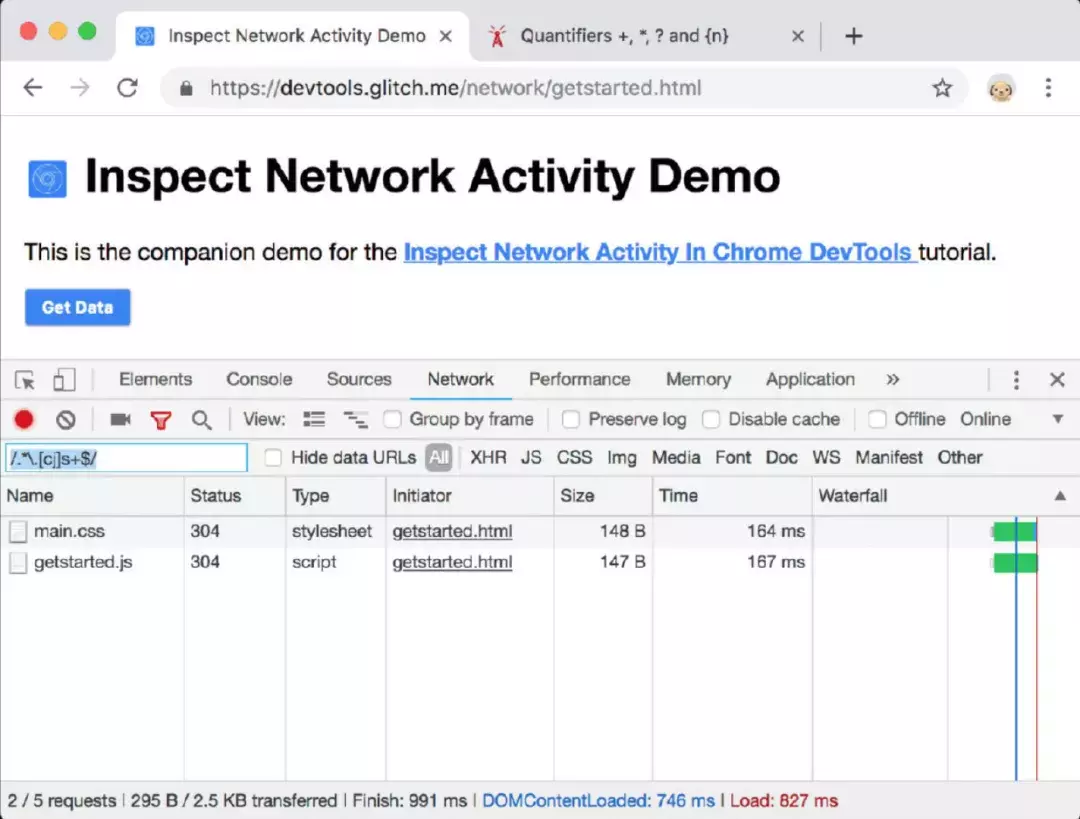Bookmark this page with the star icon
Viewport: 1080px width, 819px height.
coord(942,87)
